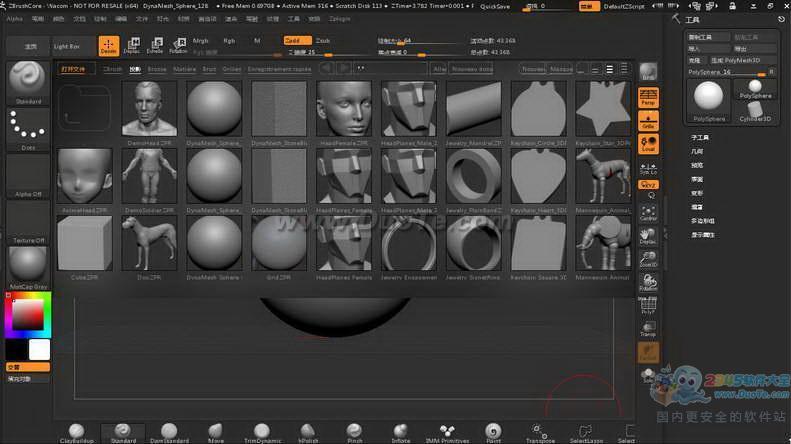Enable Zsub mode

coord(323,40)
